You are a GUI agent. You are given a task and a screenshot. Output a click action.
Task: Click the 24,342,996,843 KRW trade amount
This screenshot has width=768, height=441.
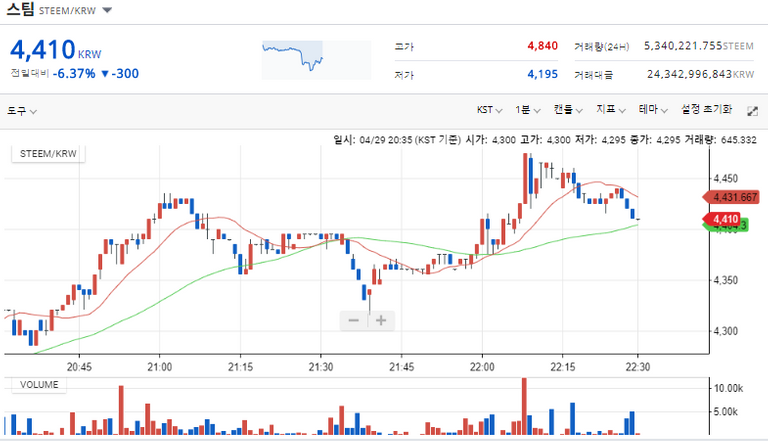[700, 74]
